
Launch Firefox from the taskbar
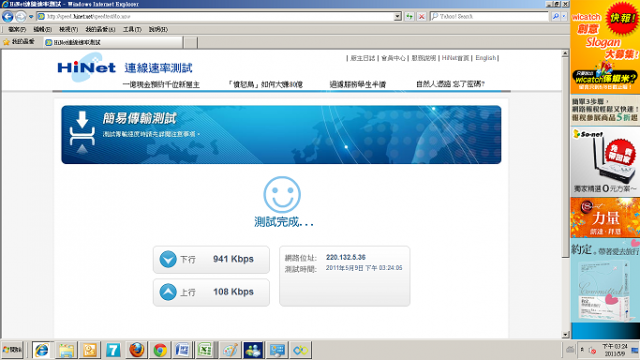point(137,350)
